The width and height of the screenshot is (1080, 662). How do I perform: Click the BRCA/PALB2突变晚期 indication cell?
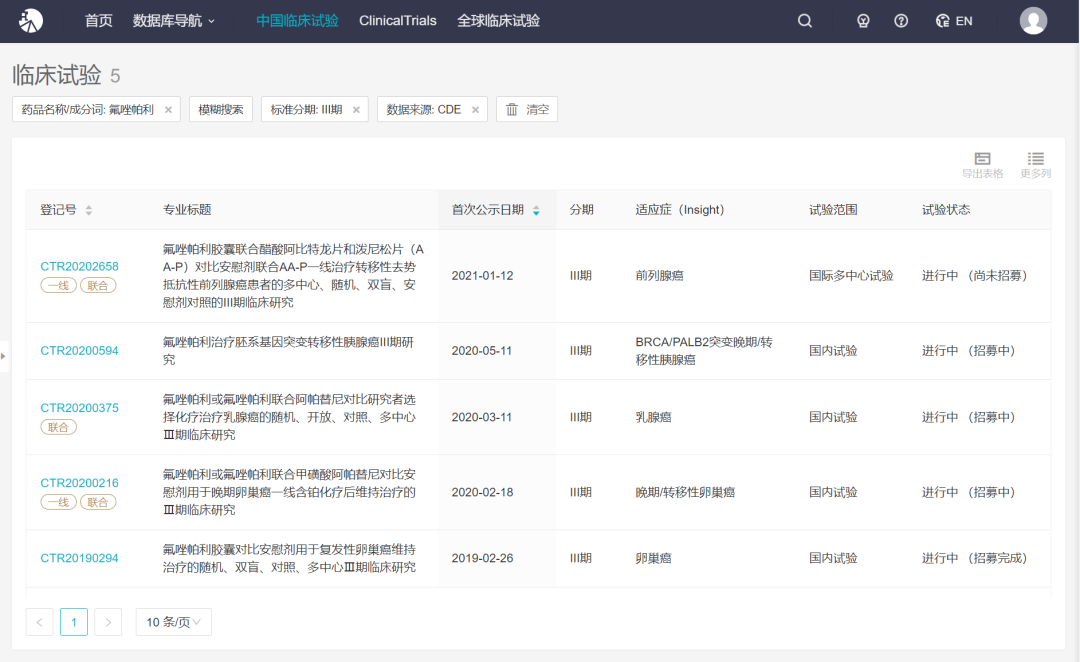704,351
